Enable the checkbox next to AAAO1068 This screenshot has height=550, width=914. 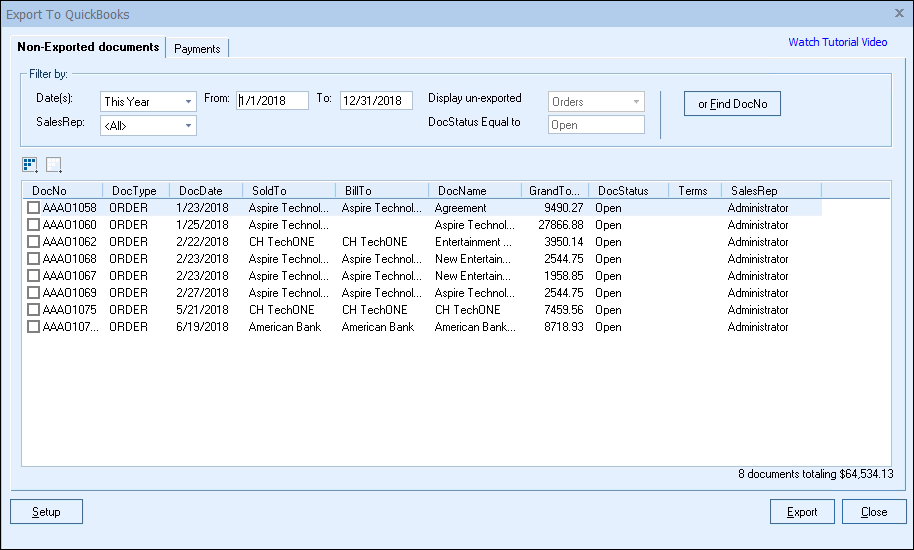(x=34, y=259)
